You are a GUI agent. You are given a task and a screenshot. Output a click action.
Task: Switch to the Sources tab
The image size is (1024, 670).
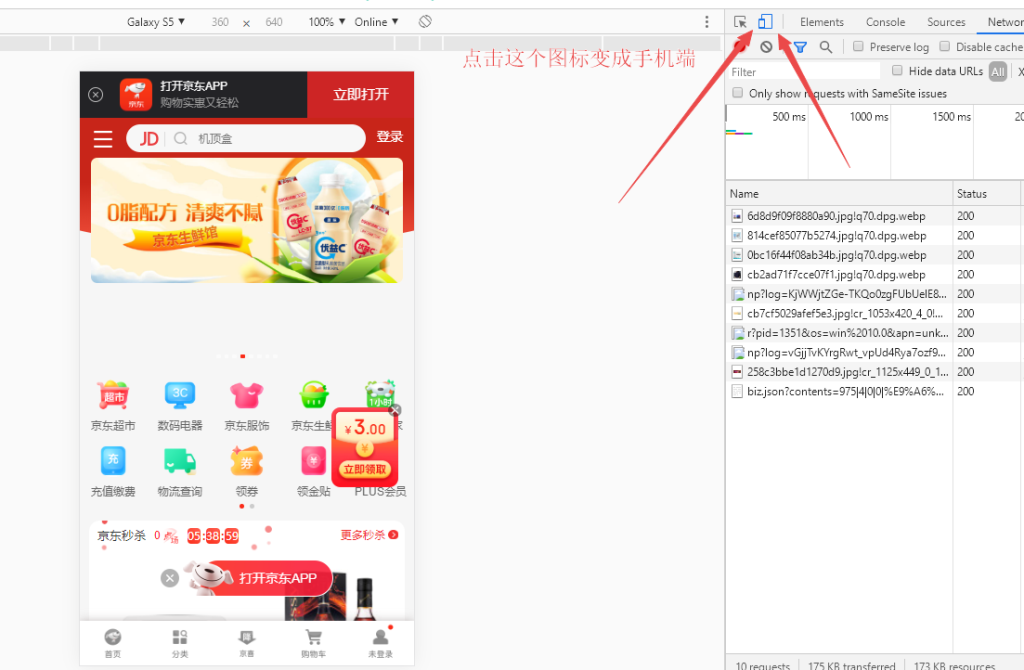pos(946,22)
